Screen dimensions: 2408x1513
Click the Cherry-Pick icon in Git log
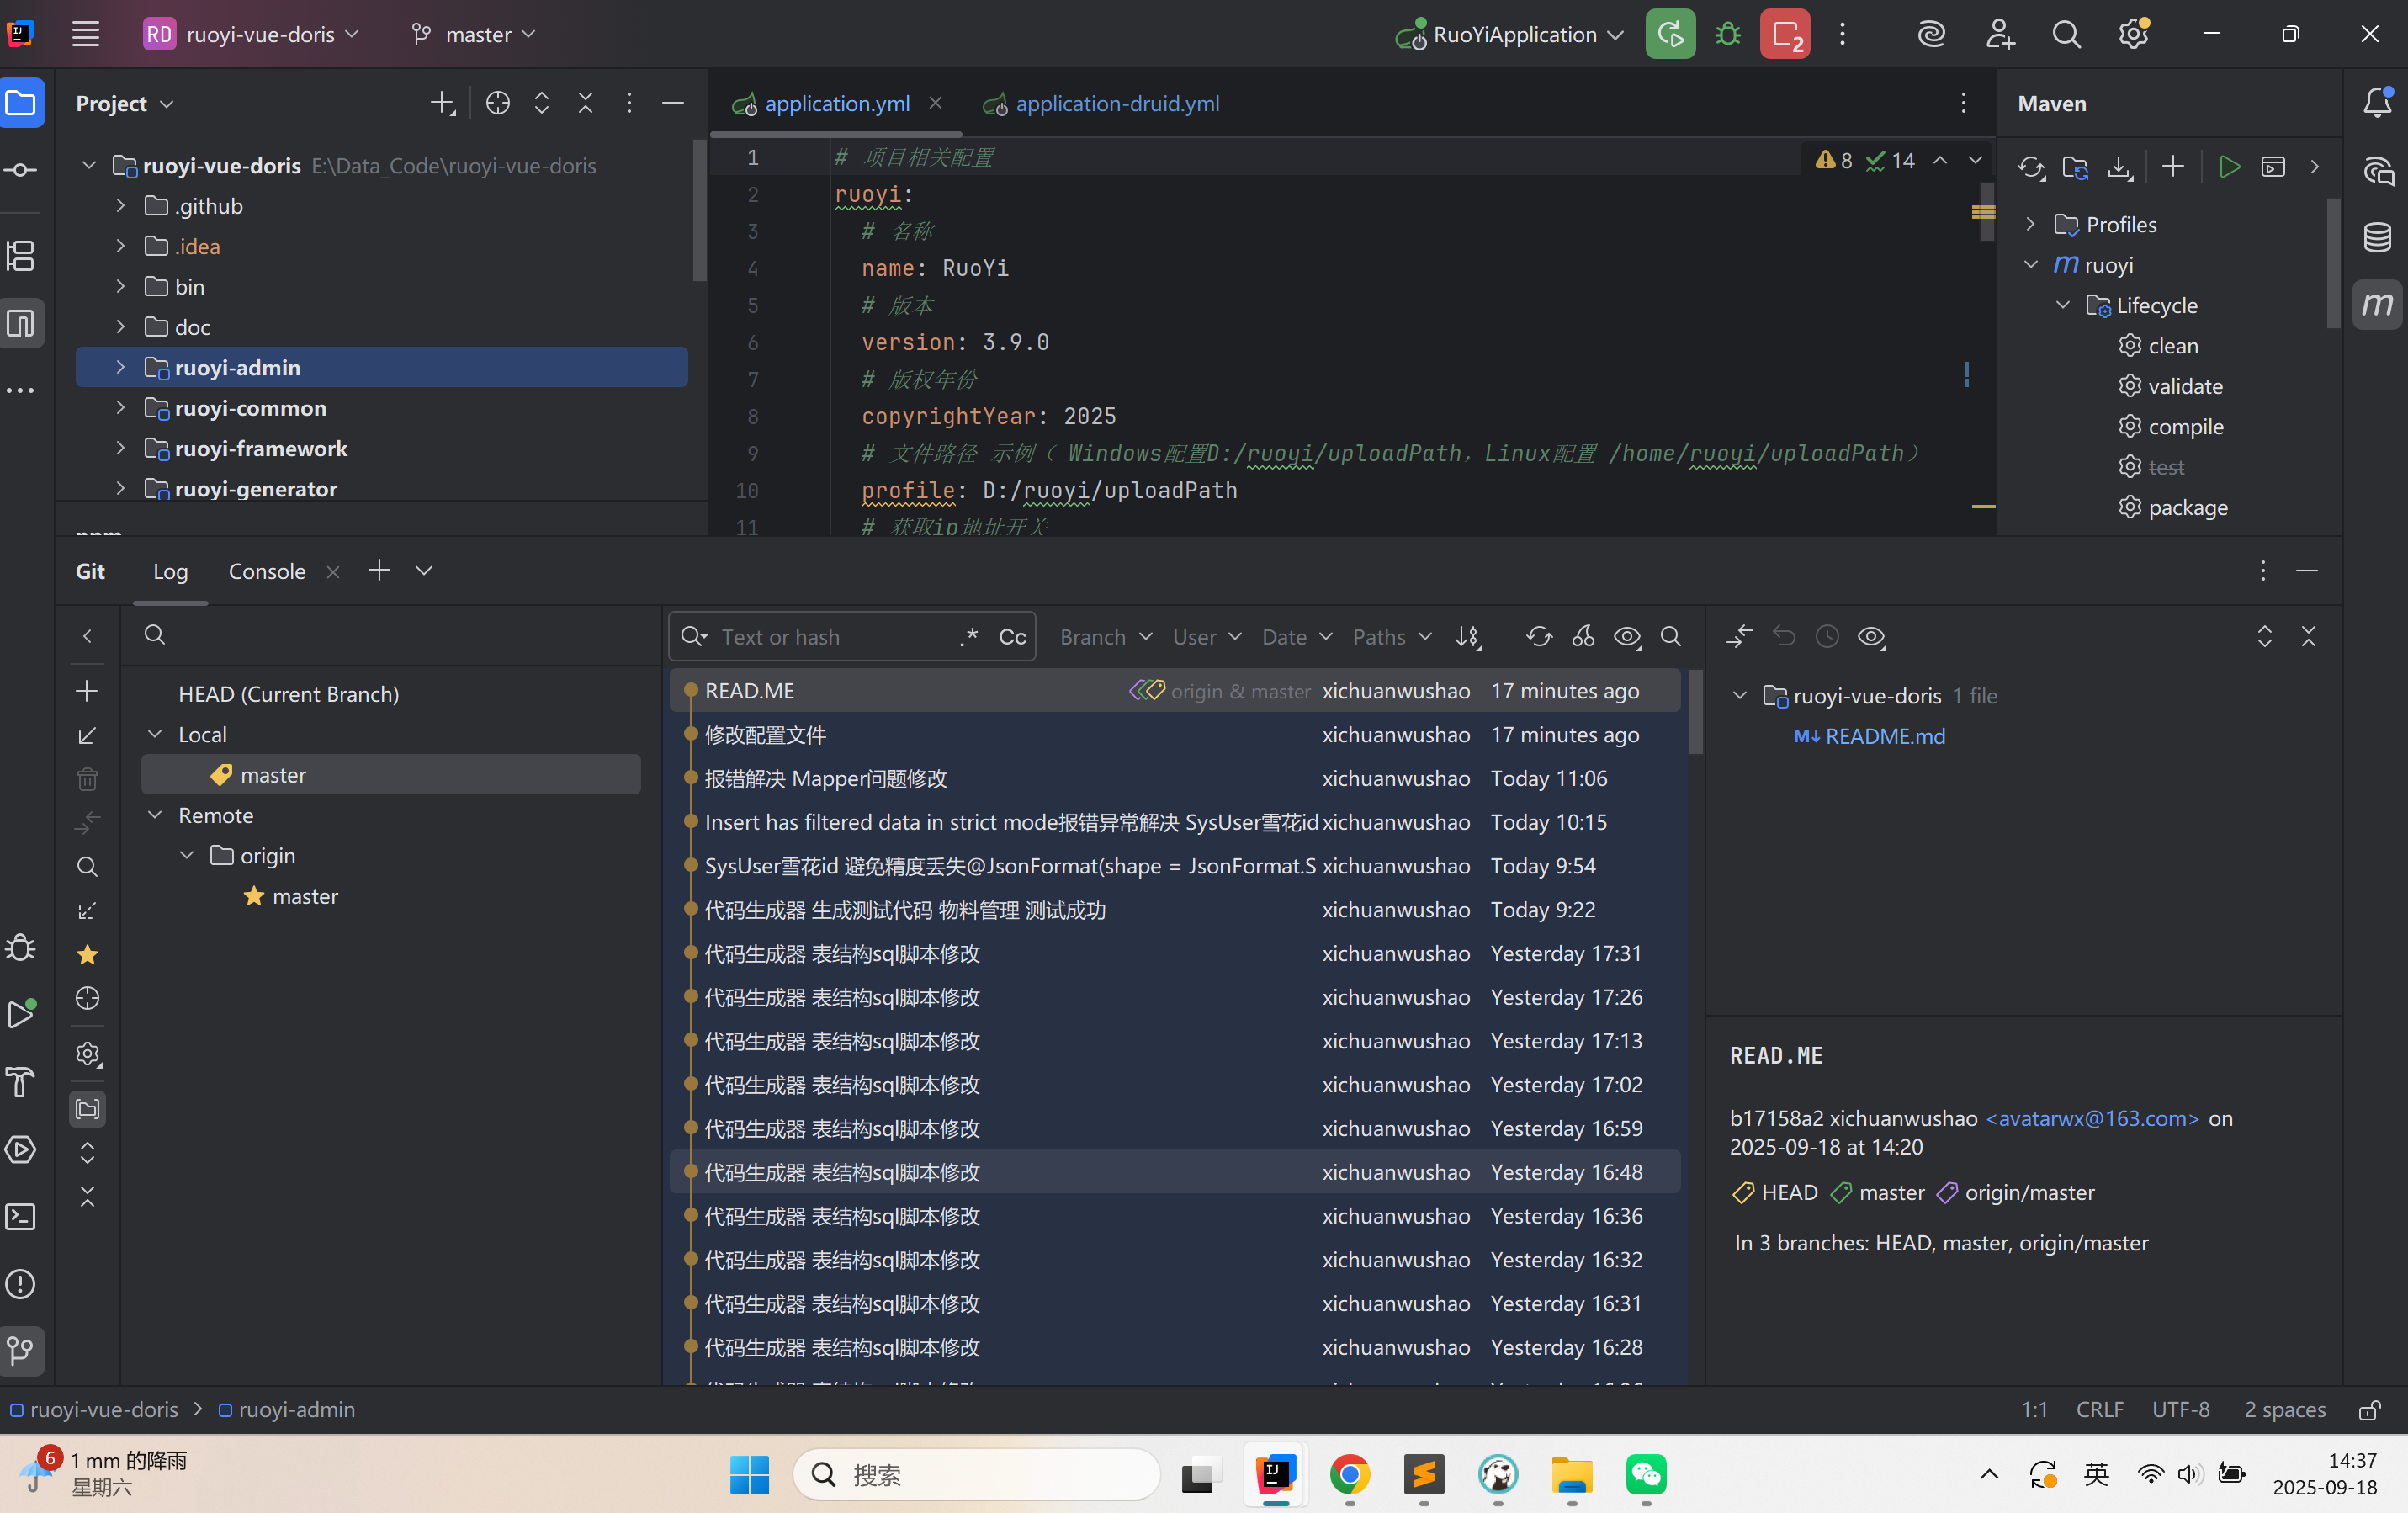click(x=1583, y=637)
